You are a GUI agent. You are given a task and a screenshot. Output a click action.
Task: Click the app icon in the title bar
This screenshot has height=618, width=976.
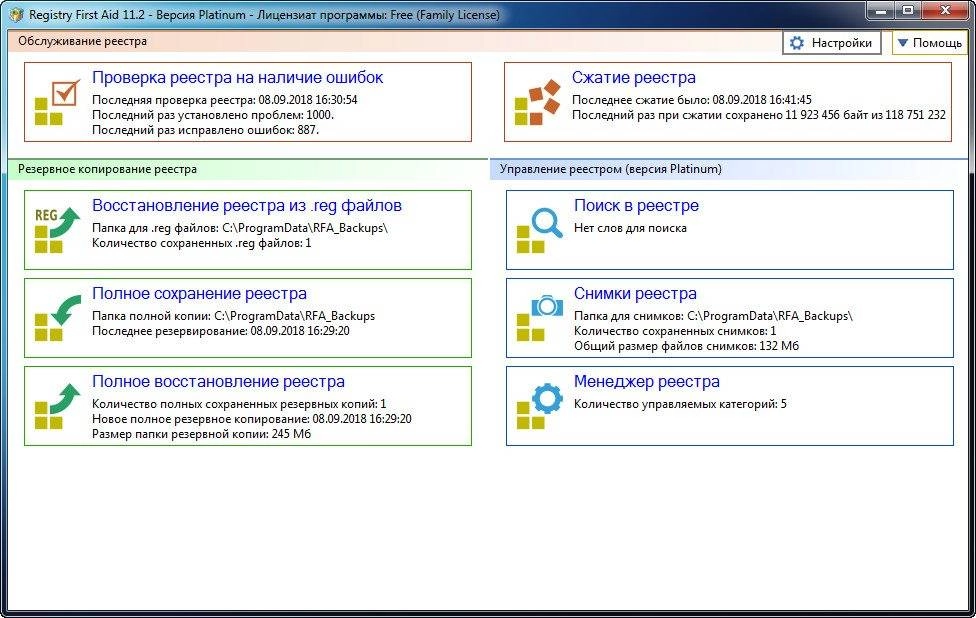[x=16, y=14]
